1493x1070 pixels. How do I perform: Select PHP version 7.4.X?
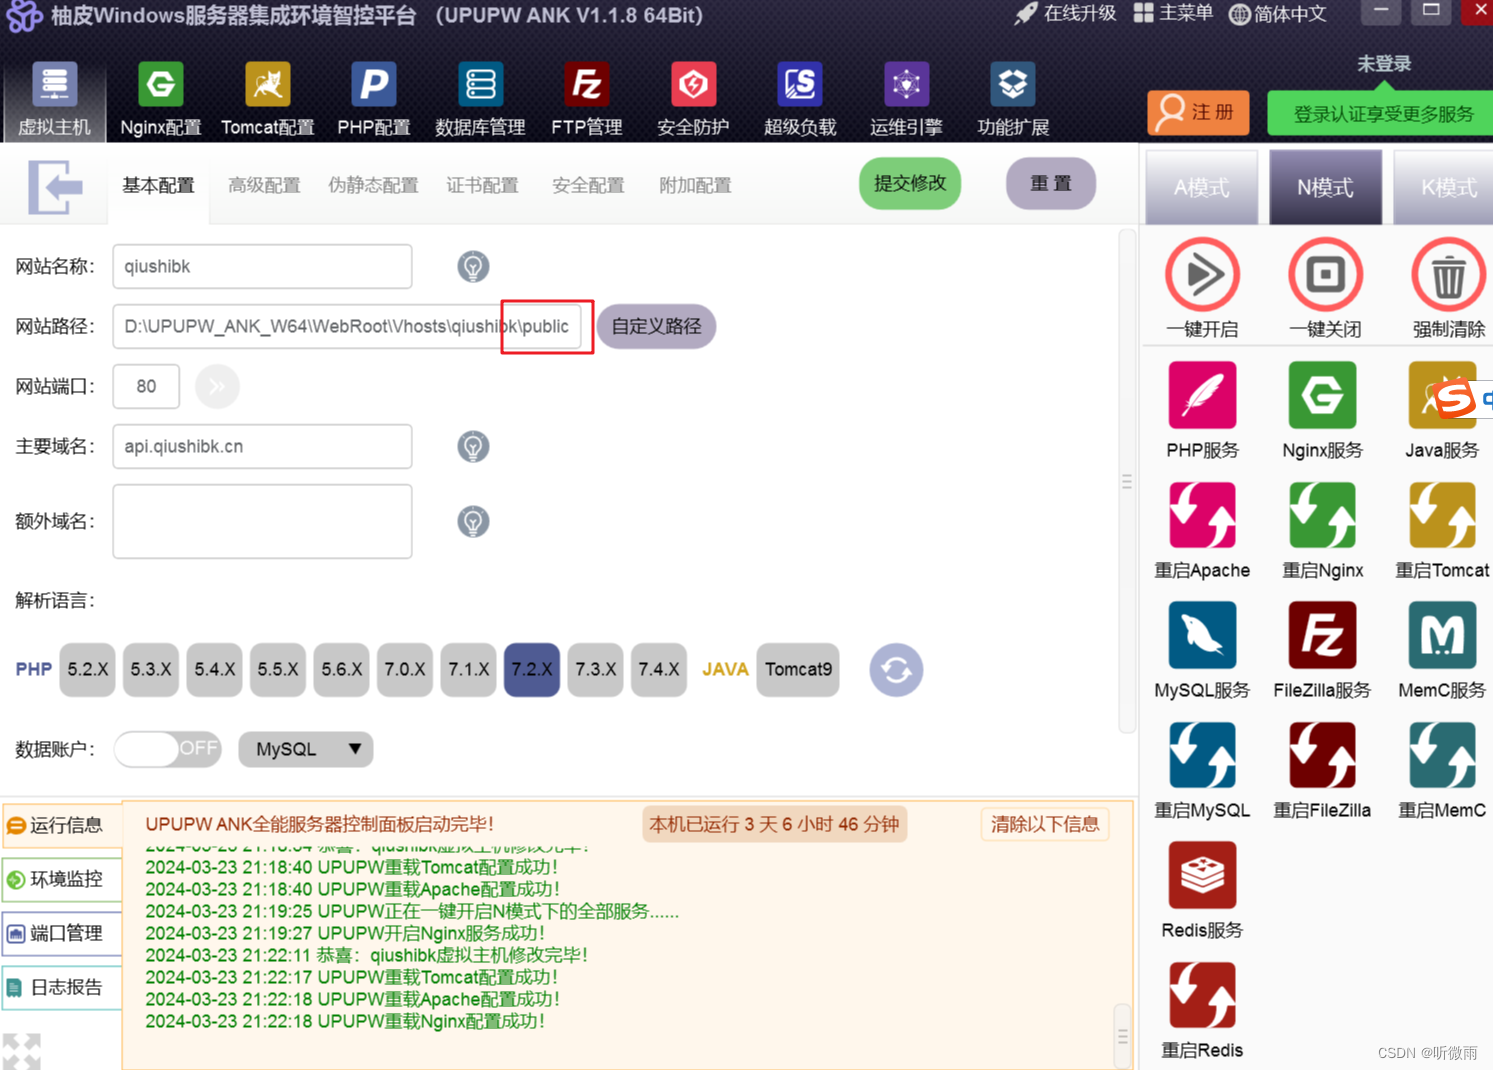pos(659,669)
